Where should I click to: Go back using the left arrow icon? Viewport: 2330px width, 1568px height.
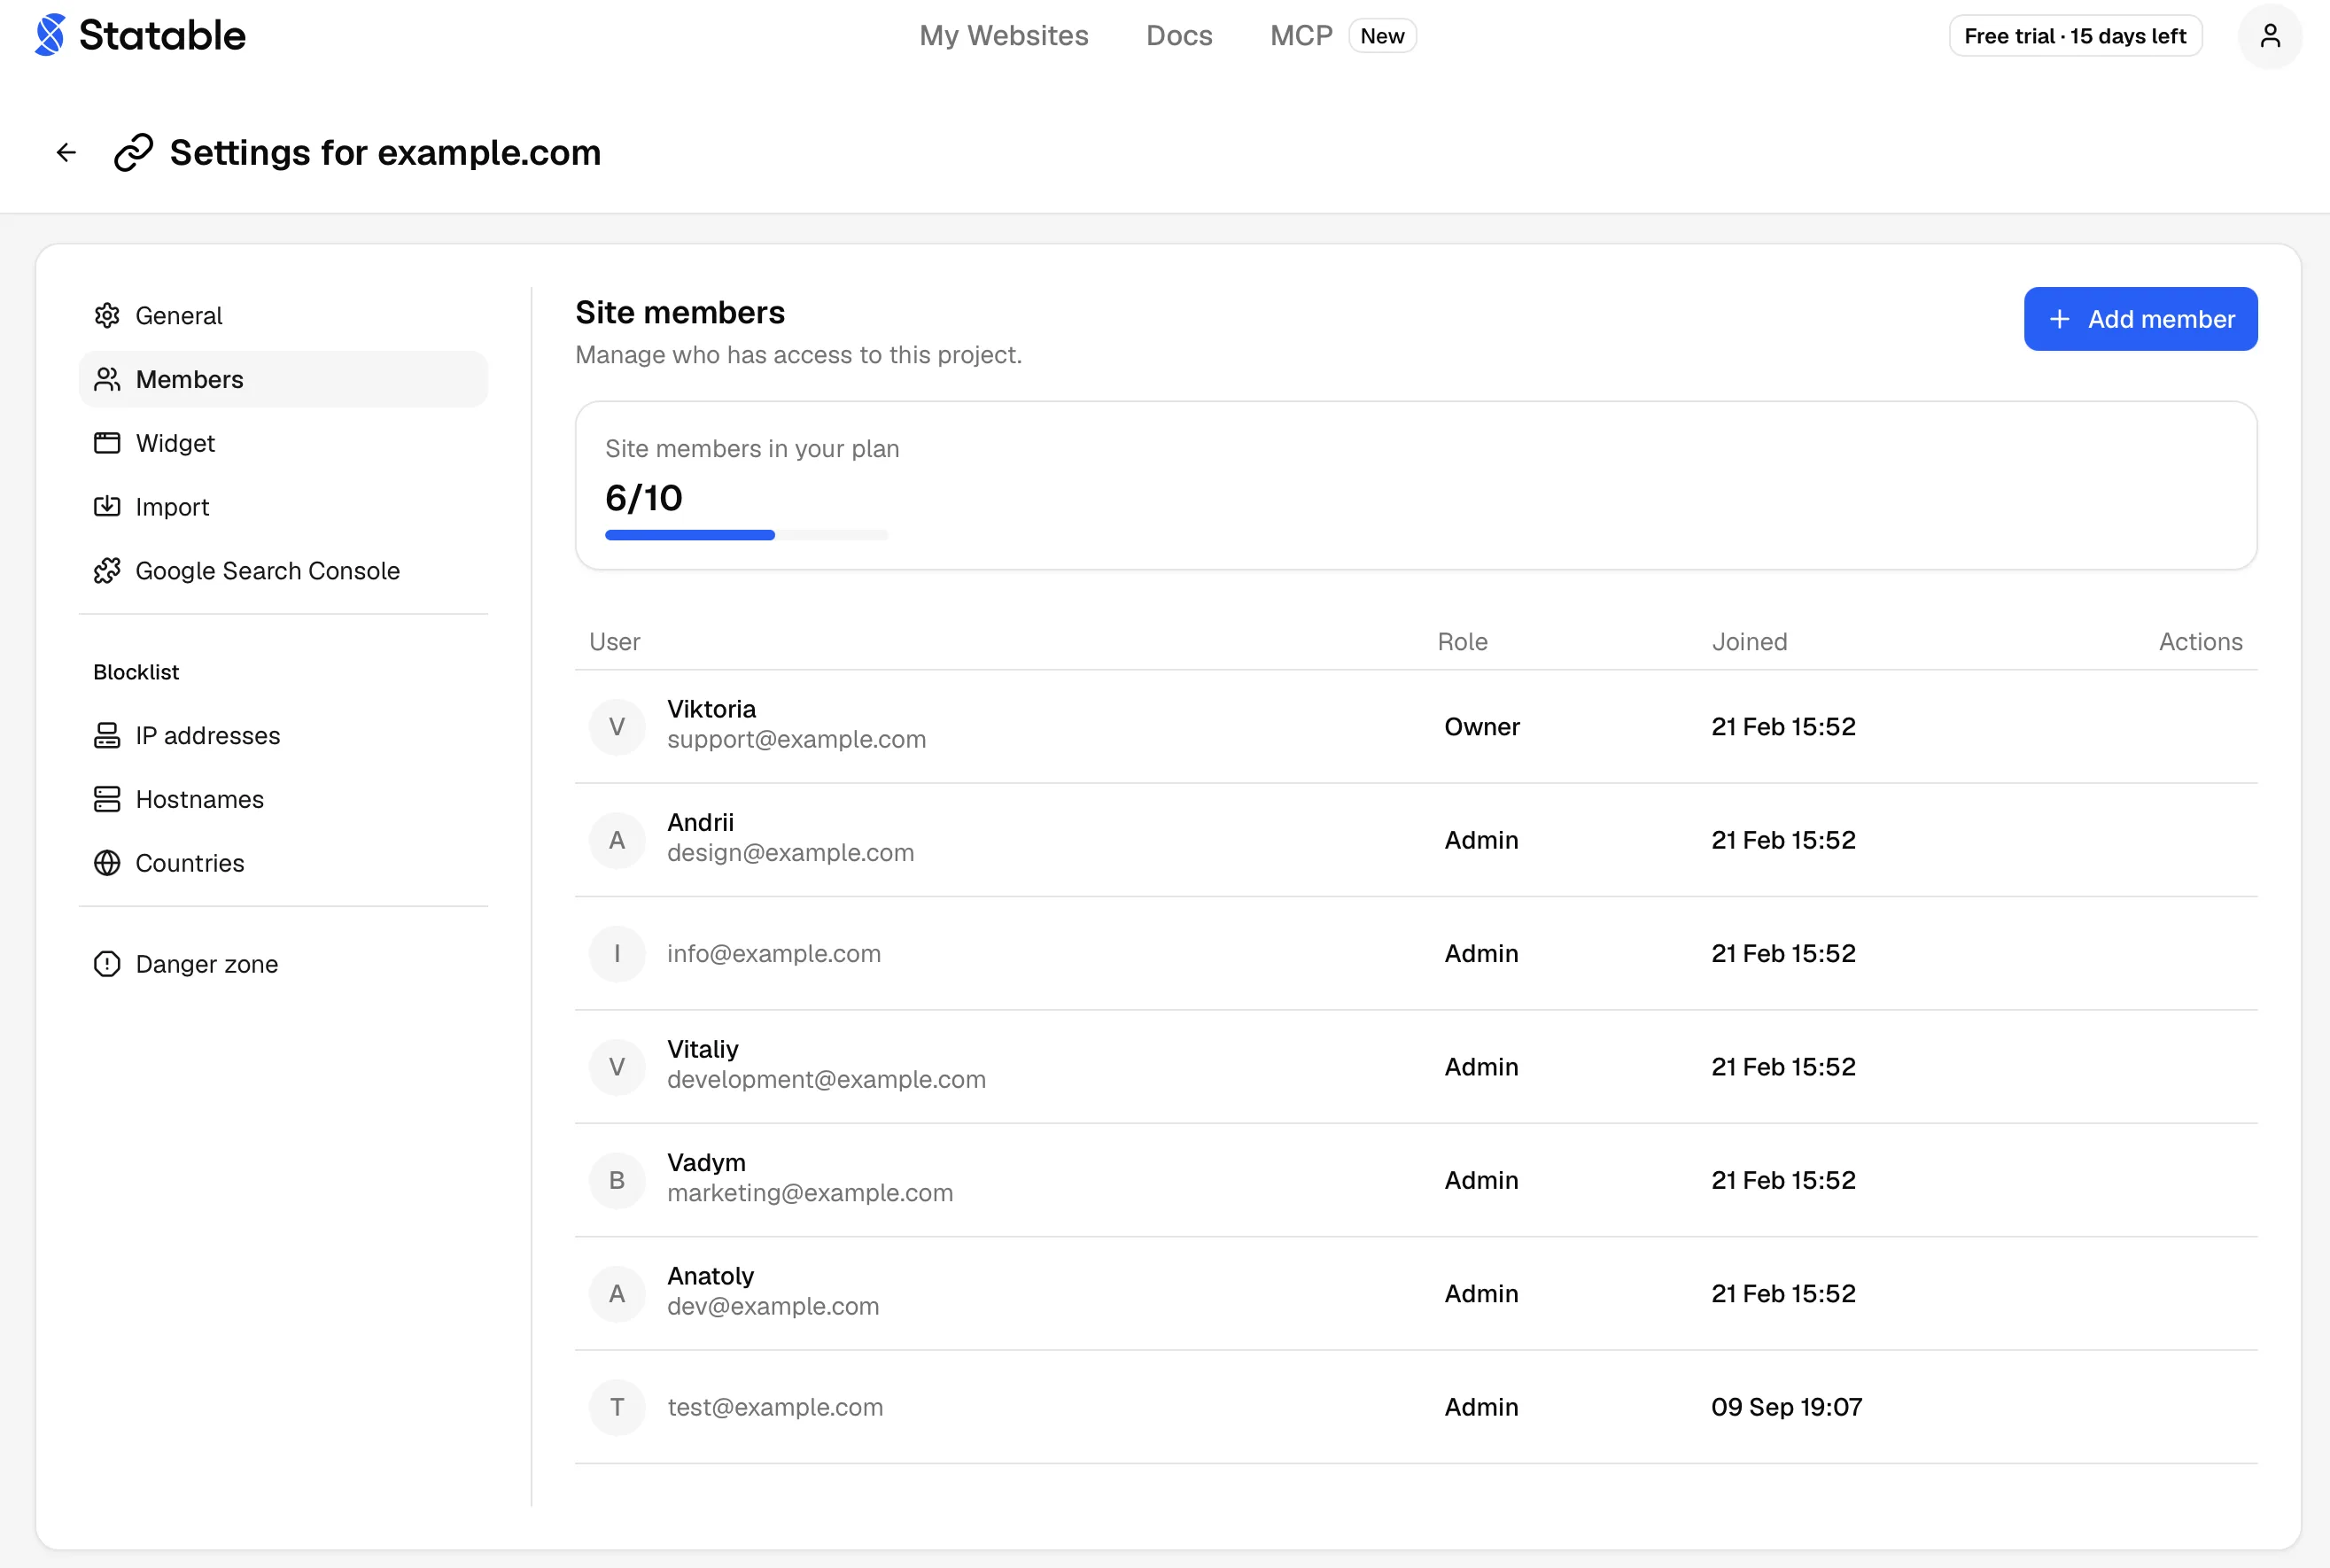tap(66, 153)
